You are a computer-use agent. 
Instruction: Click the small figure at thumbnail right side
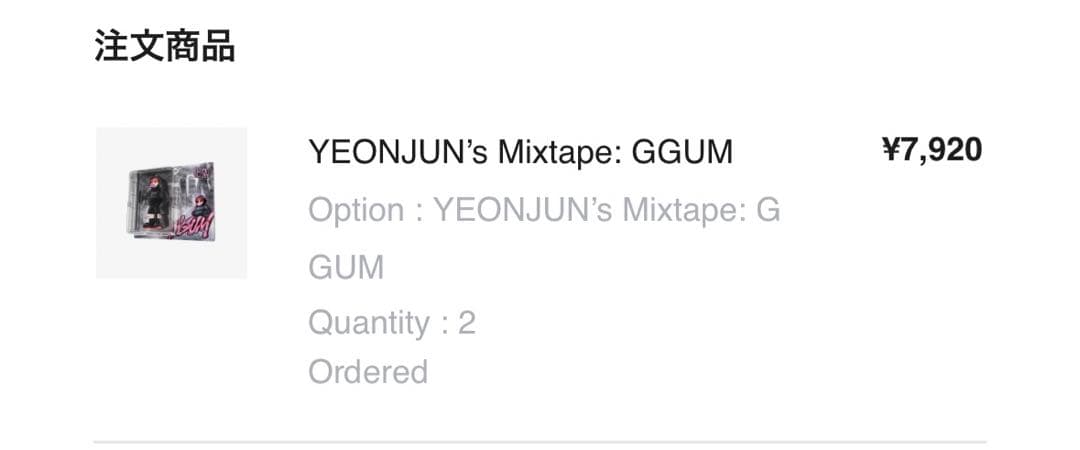pyautogui.click(x=200, y=205)
